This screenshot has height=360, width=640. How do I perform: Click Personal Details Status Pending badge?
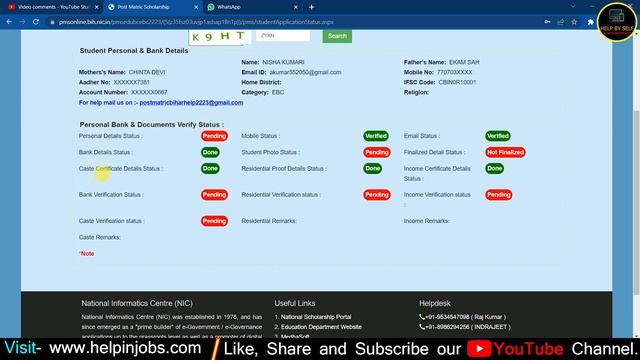tap(214, 136)
